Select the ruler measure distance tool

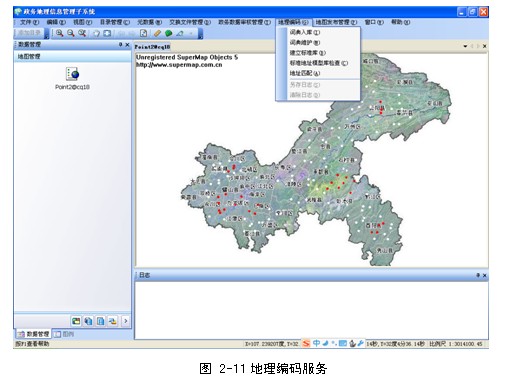157,33
